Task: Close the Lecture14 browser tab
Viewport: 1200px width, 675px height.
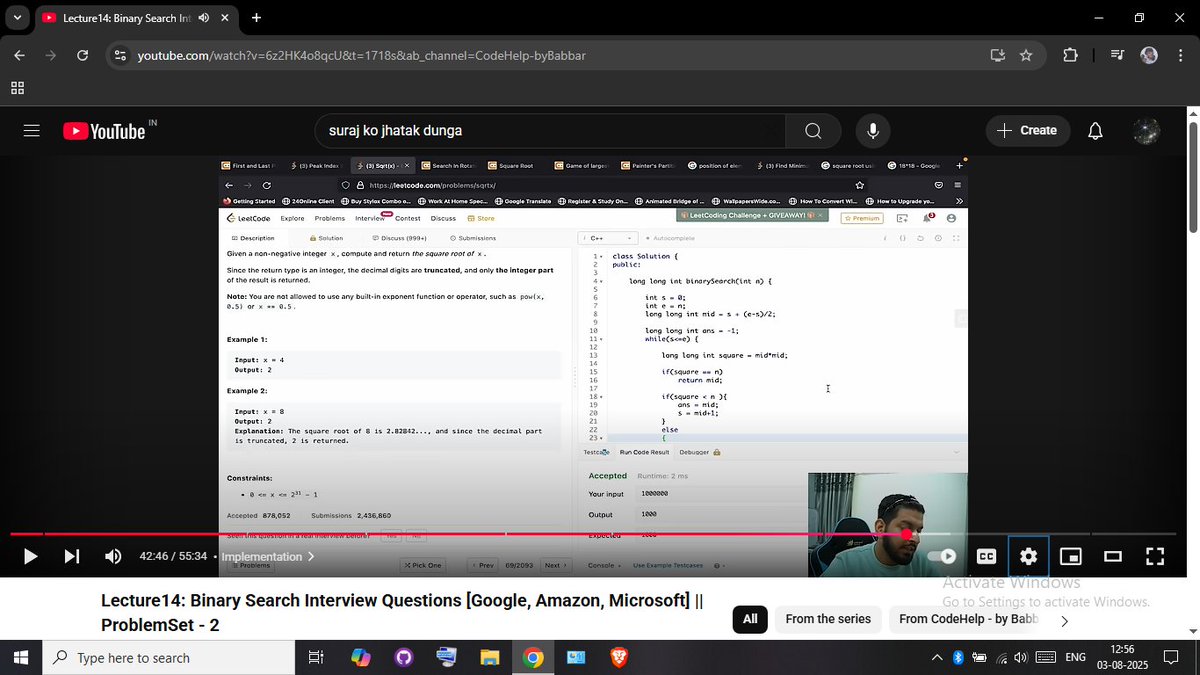Action: [x=226, y=18]
